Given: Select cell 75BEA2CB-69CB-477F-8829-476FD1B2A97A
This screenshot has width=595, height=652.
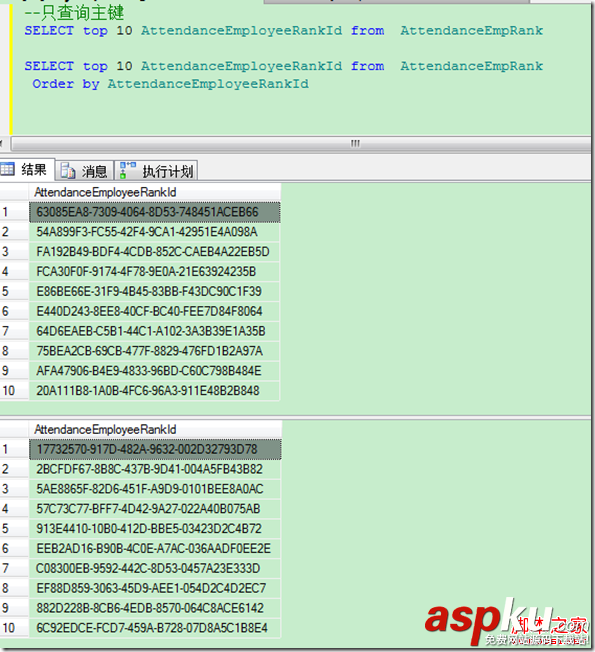Looking at the screenshot, I should 154,351.
